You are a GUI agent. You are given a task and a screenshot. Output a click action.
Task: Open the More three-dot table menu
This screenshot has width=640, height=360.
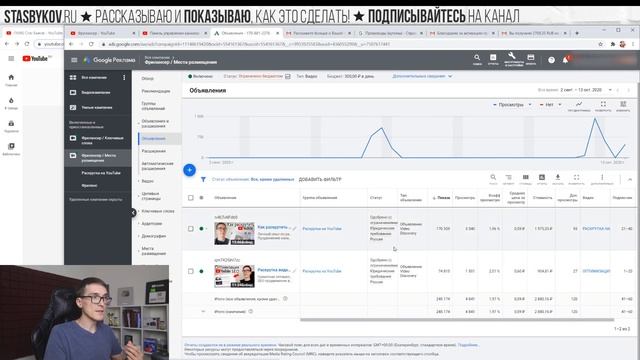coord(602,178)
